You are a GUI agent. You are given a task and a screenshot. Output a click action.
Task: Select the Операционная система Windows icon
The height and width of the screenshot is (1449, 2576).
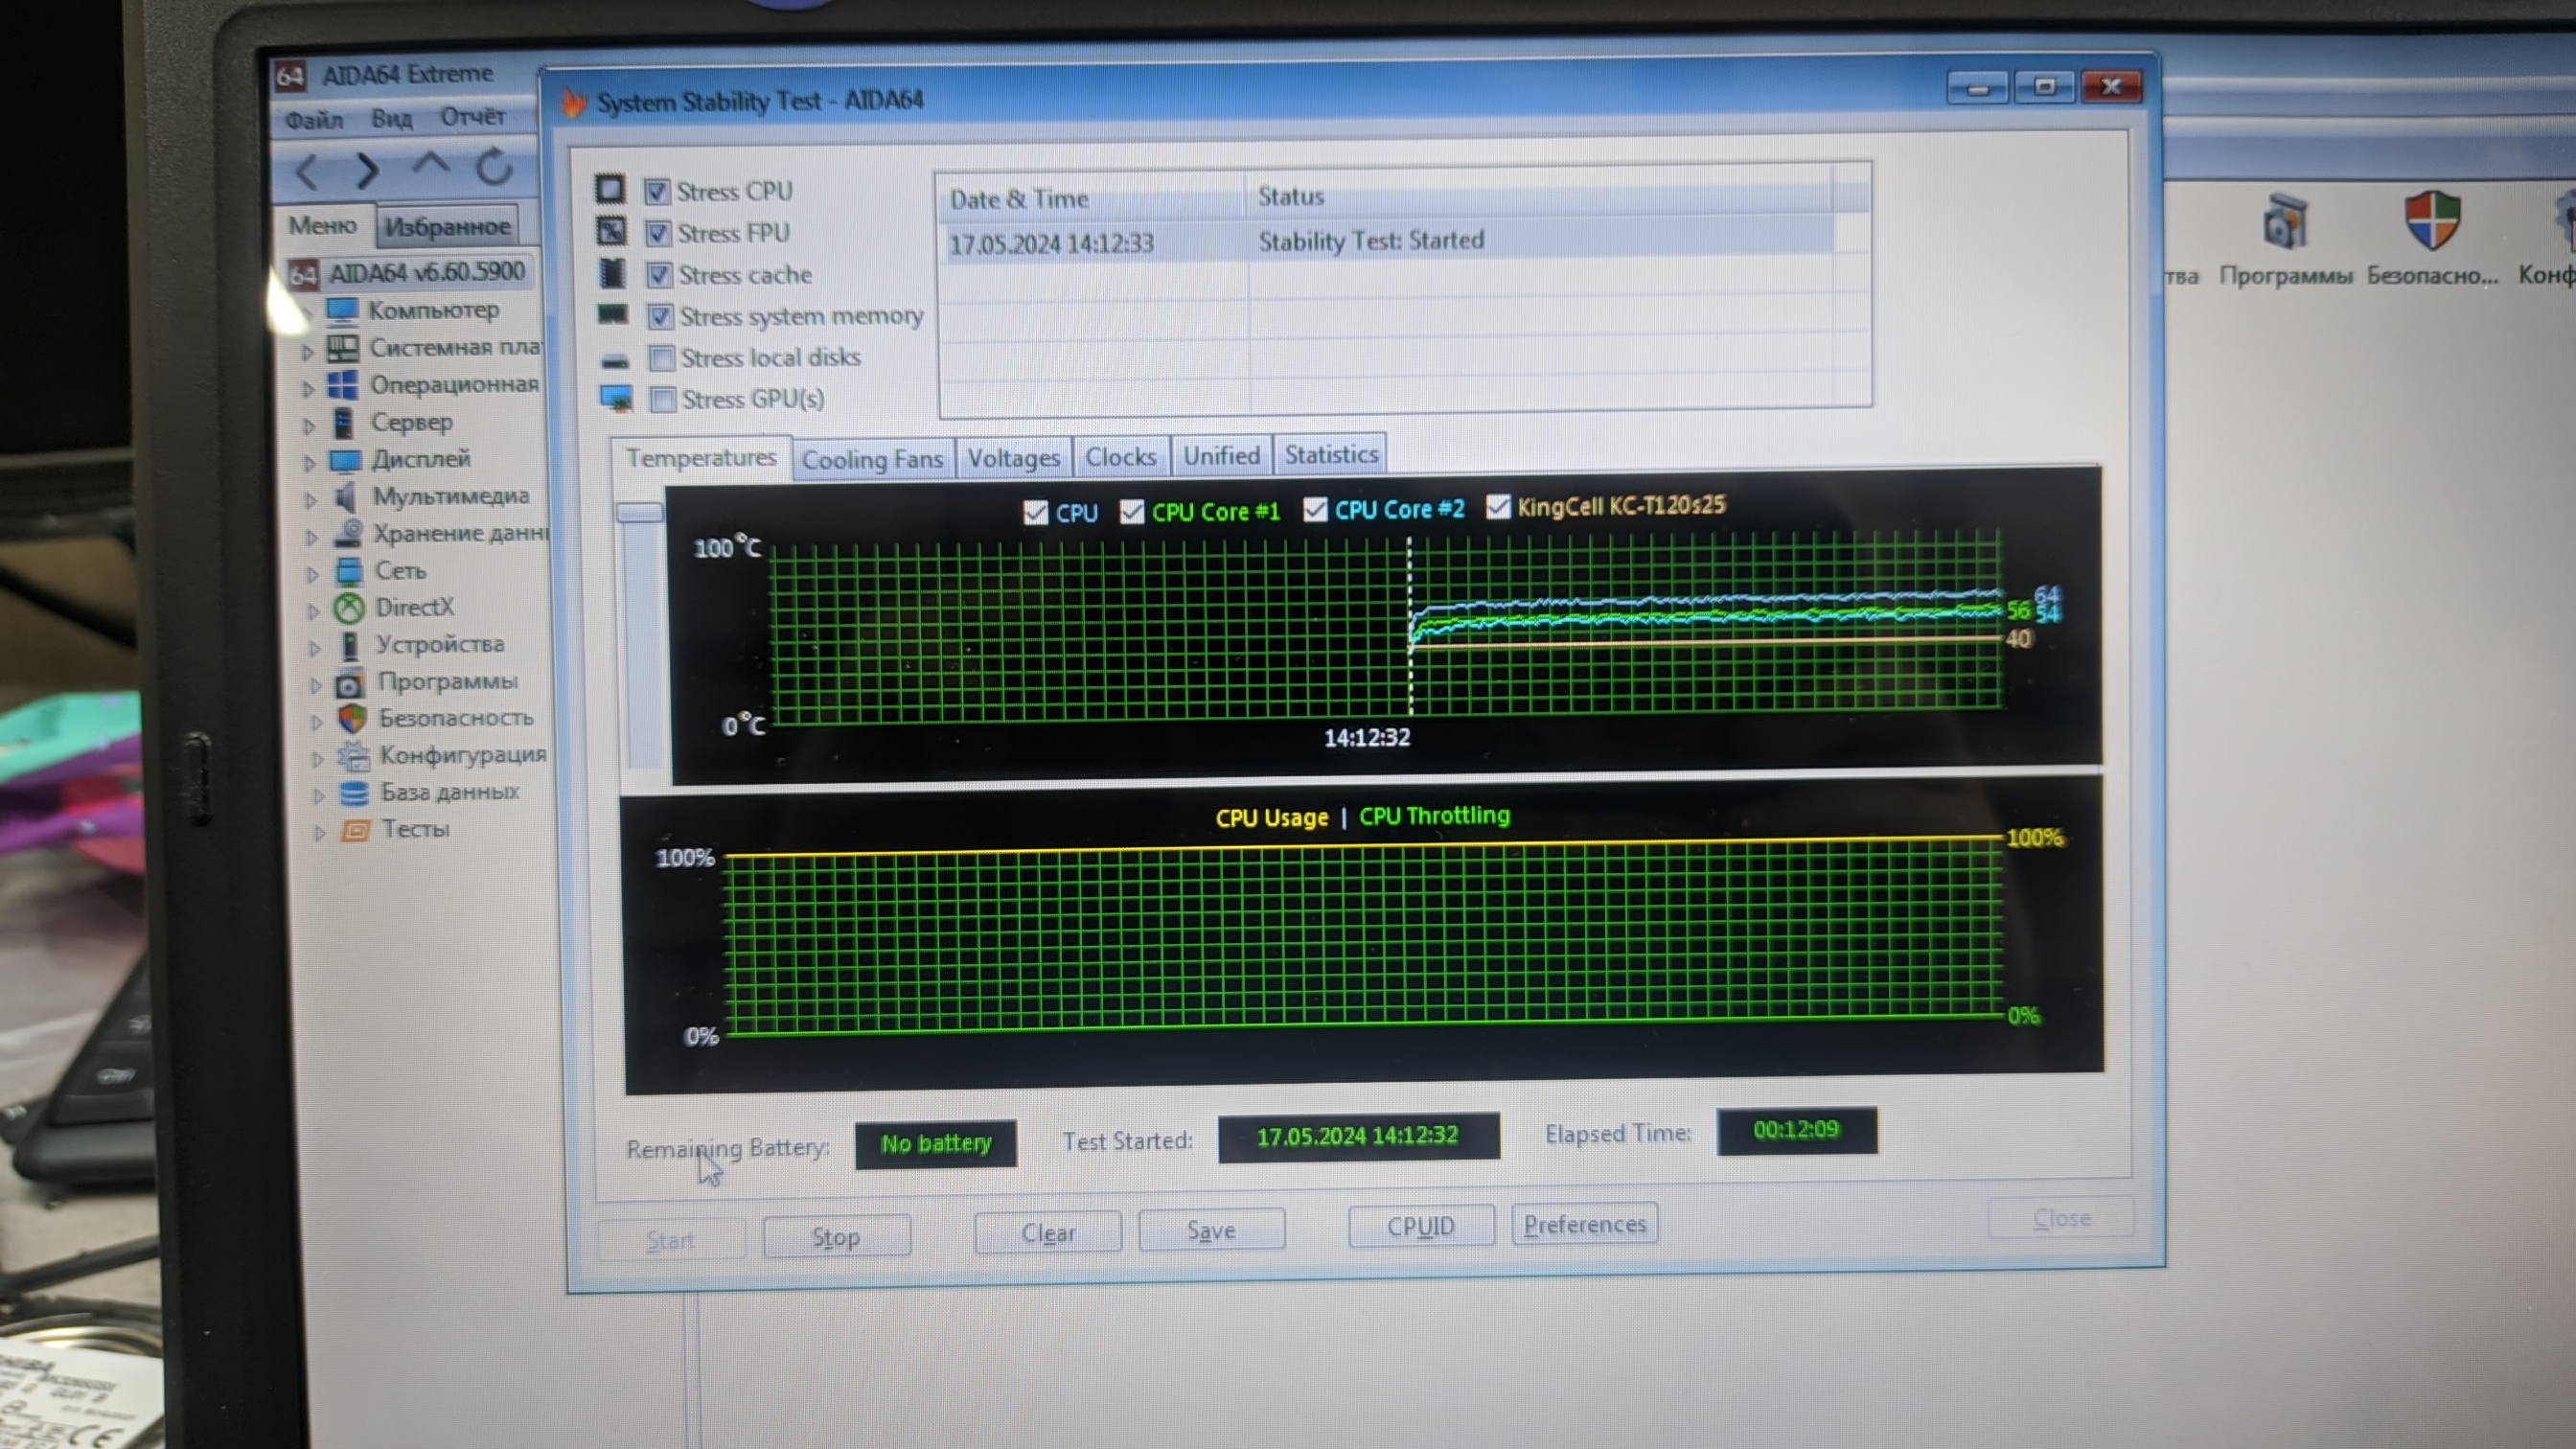(343, 385)
